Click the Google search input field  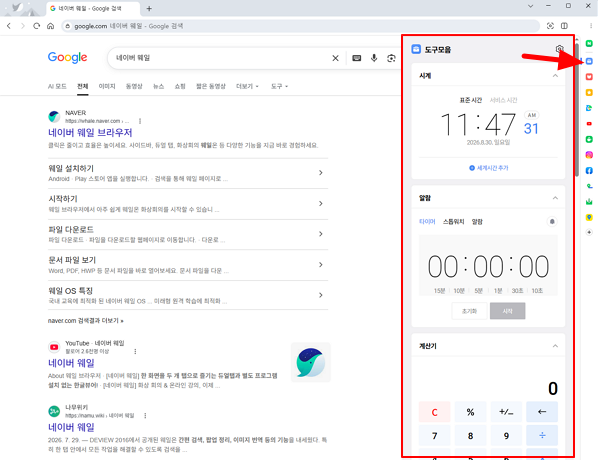(x=221, y=58)
